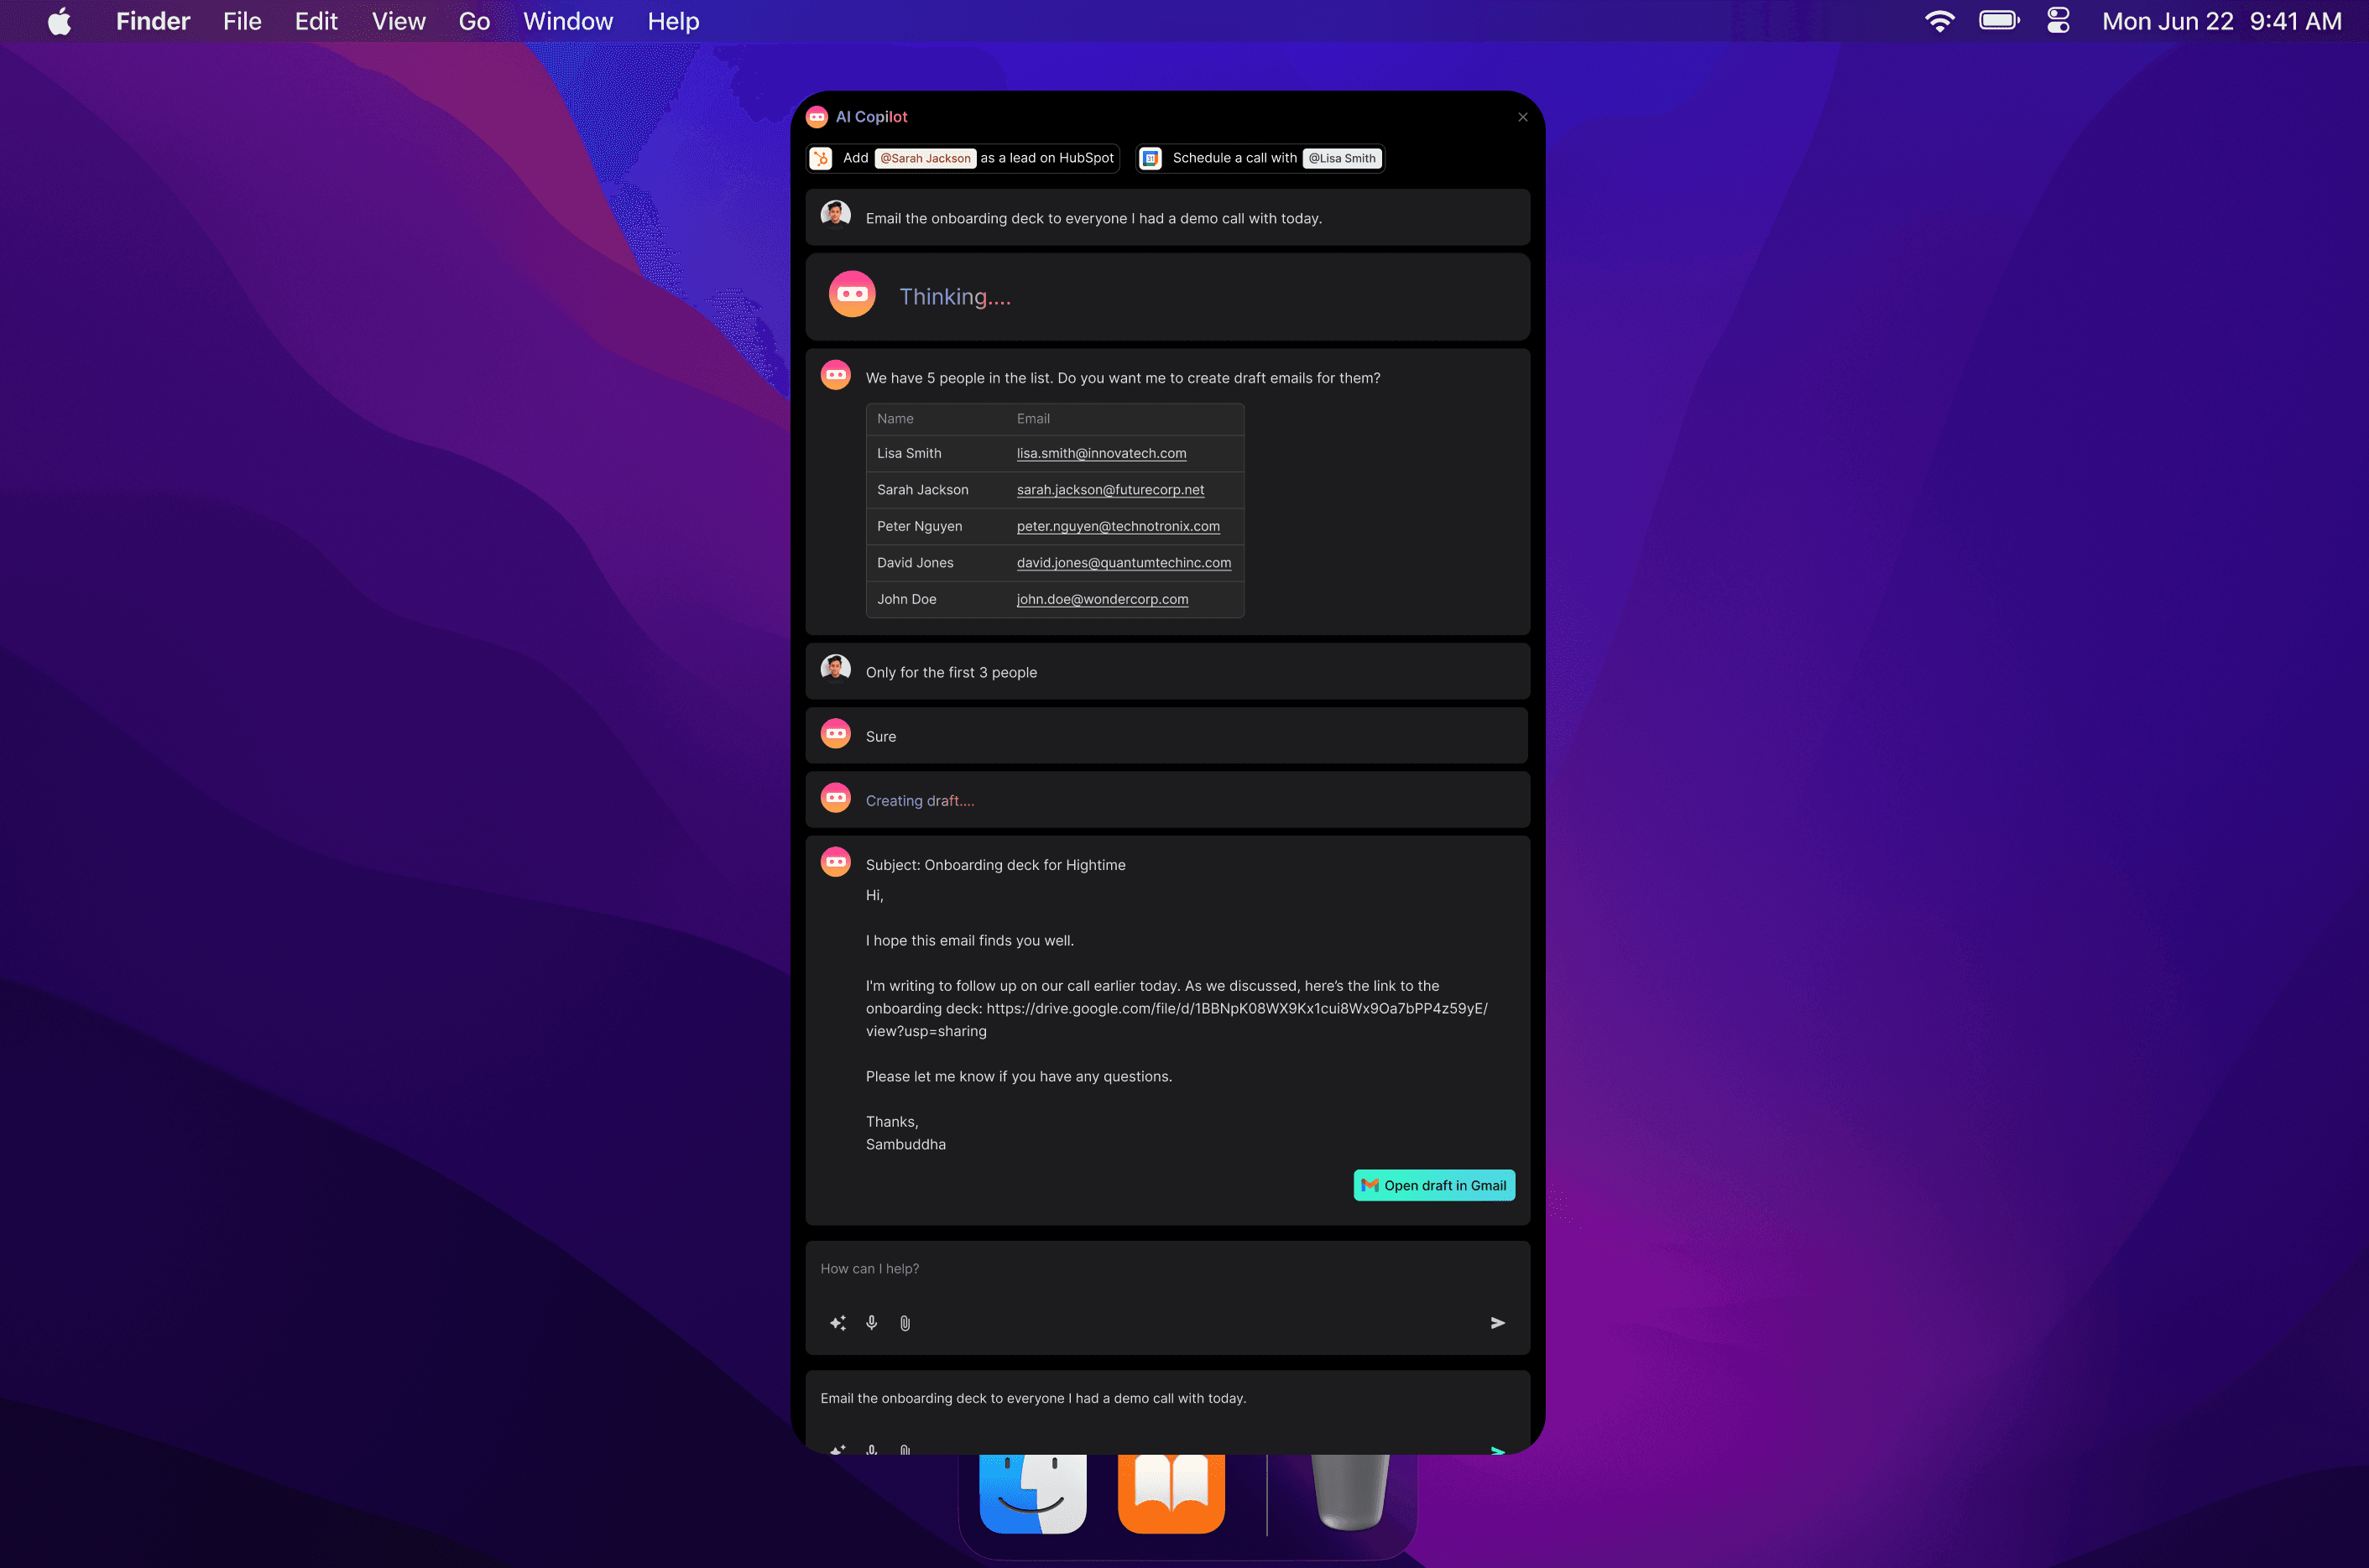
Task: Click the Email column header
Action: [x=1033, y=419]
